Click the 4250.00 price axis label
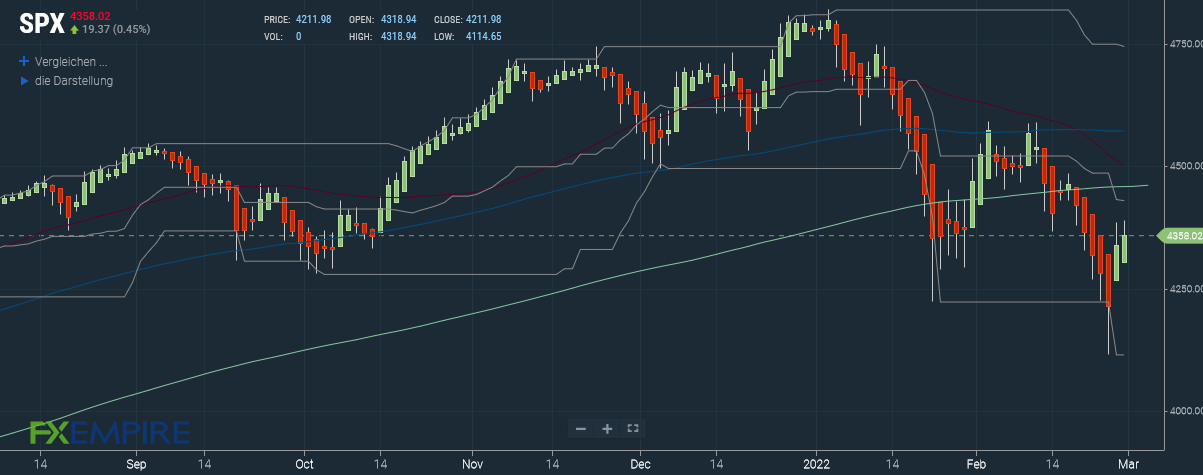 [x=1185, y=289]
